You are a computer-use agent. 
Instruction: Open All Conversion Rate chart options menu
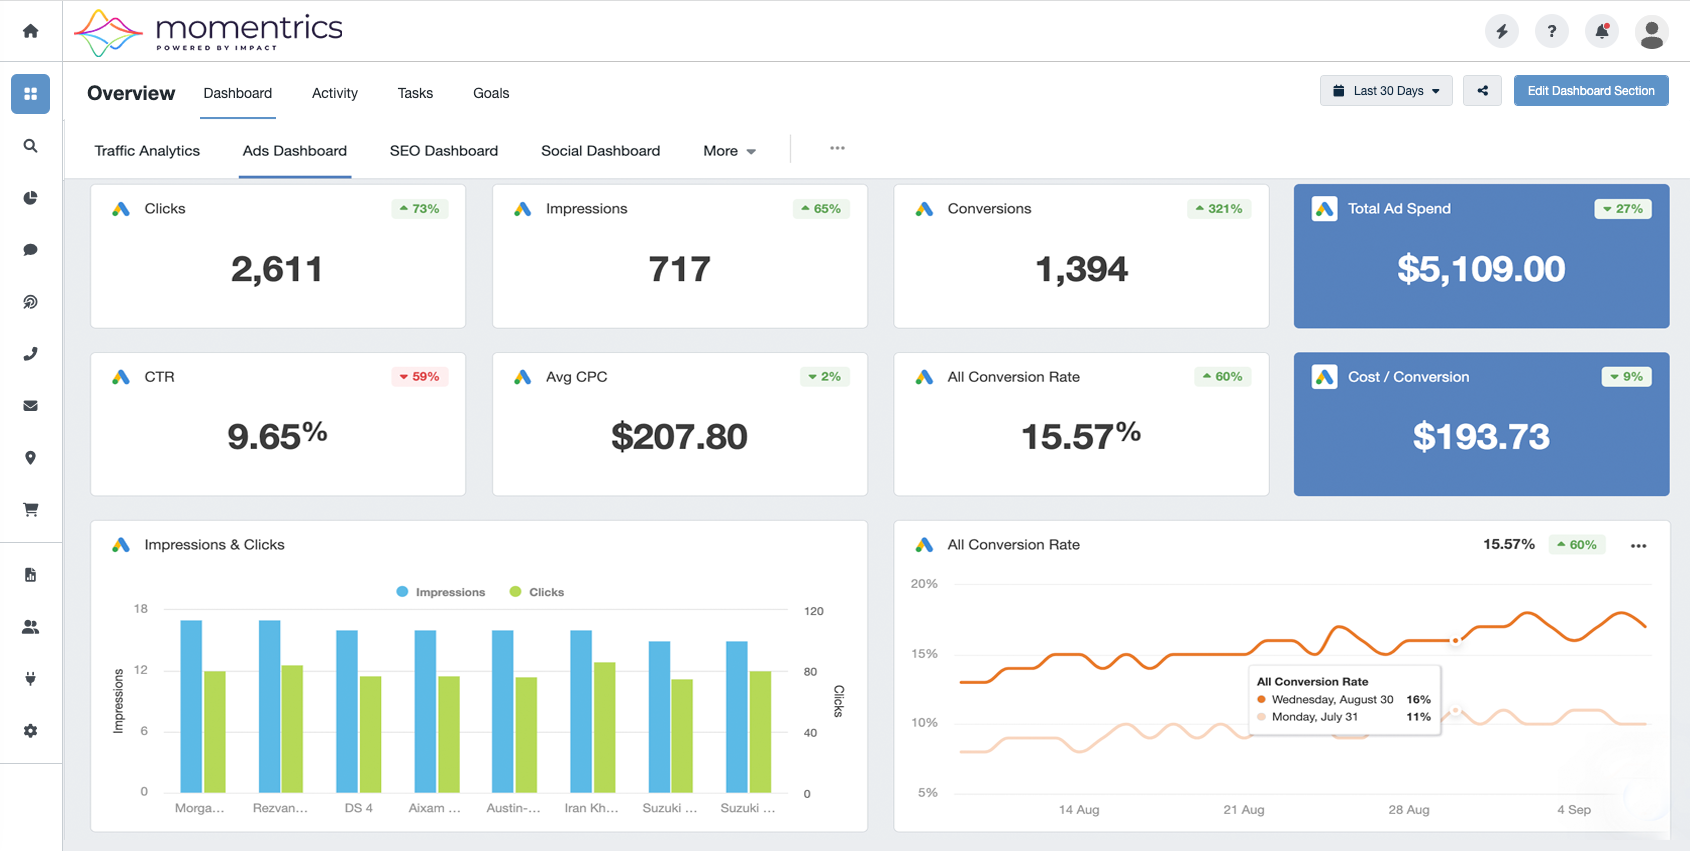(x=1638, y=546)
